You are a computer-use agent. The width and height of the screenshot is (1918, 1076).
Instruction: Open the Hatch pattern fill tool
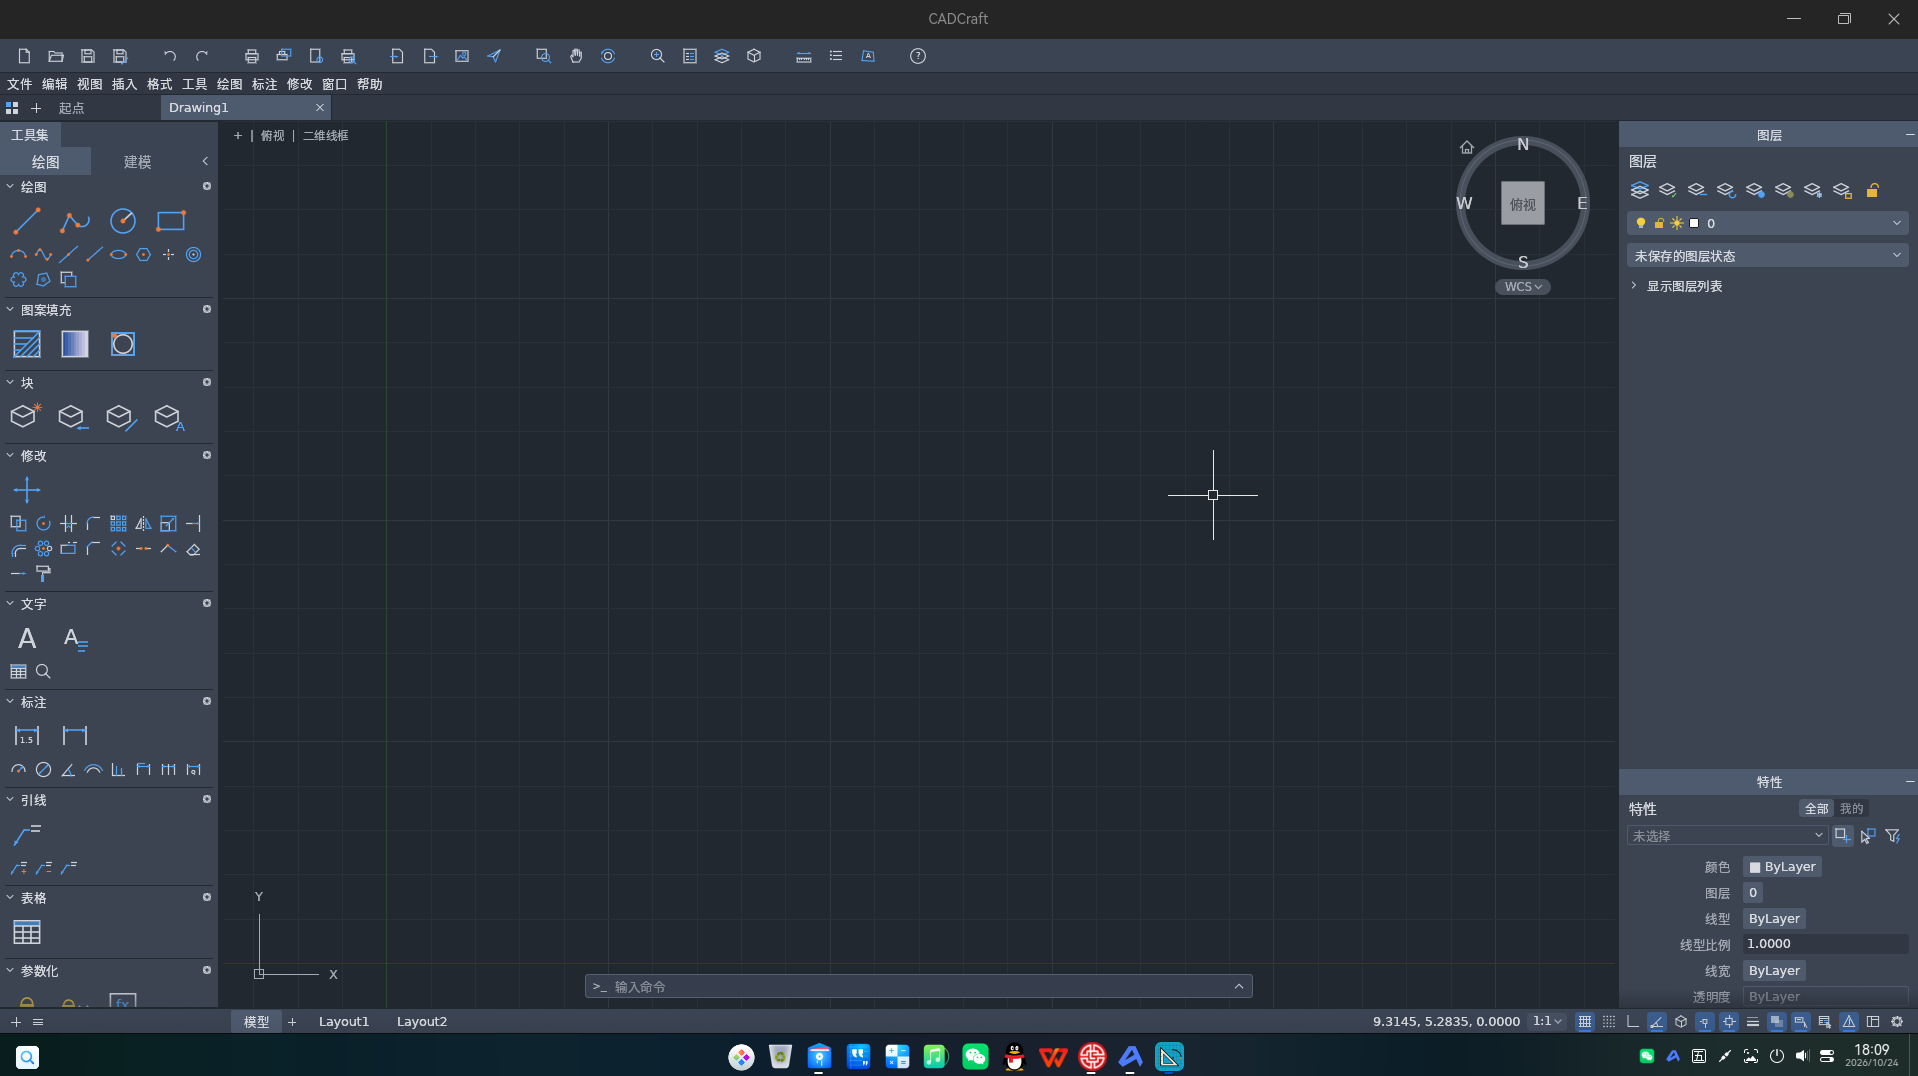click(x=27, y=344)
